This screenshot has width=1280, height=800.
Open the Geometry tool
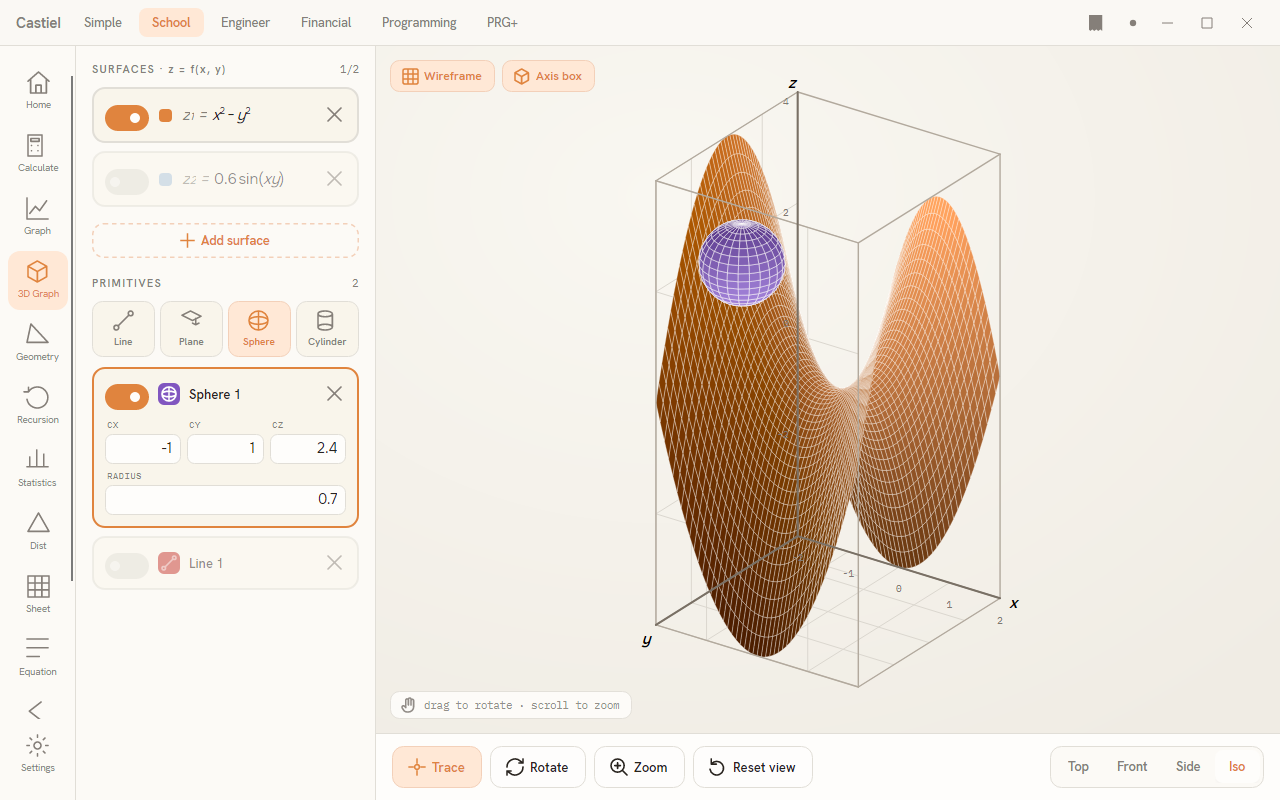click(x=38, y=342)
